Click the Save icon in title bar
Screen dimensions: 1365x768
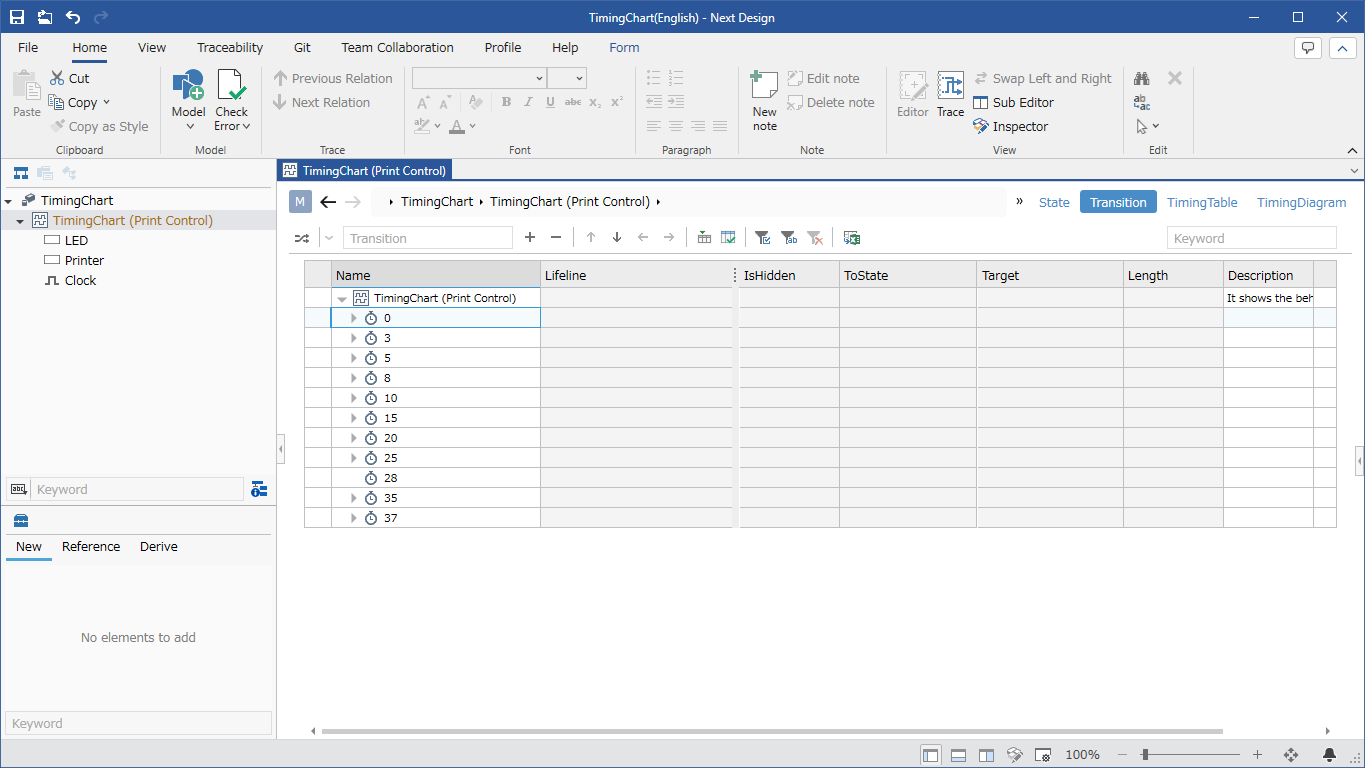17,17
